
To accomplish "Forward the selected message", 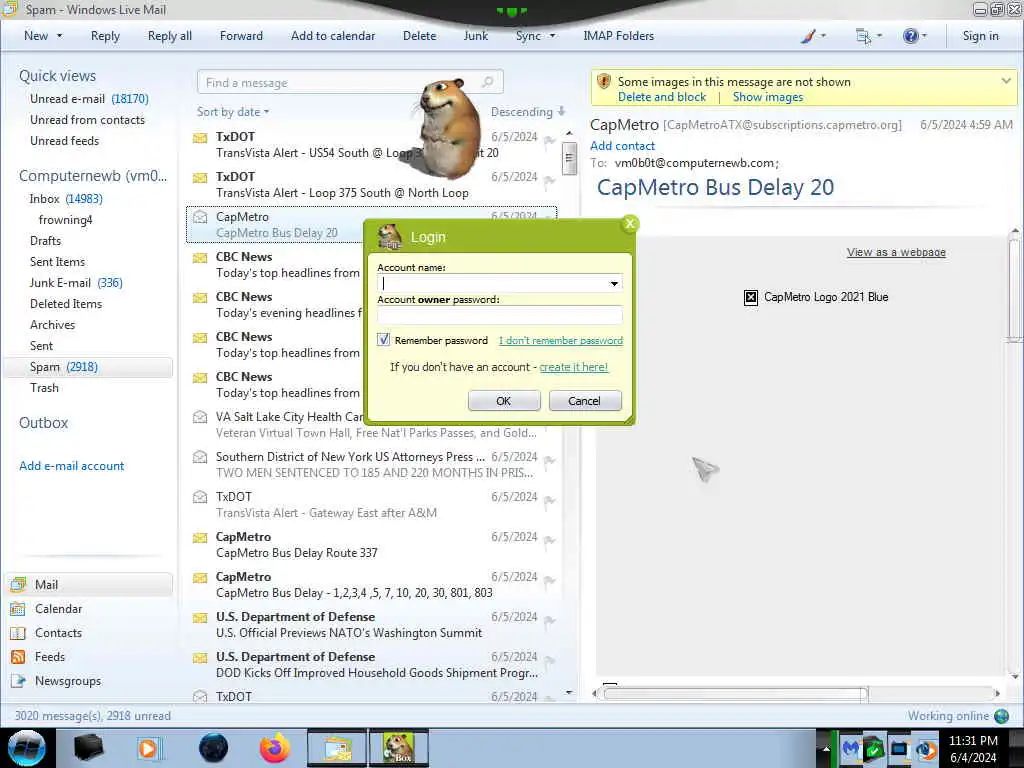I will pos(241,36).
